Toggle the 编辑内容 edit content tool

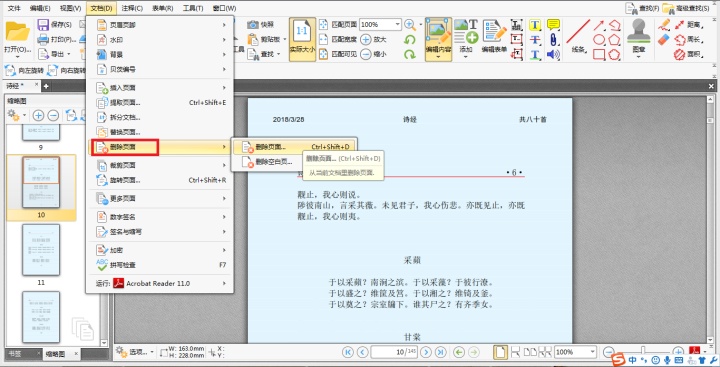[x=438, y=40]
